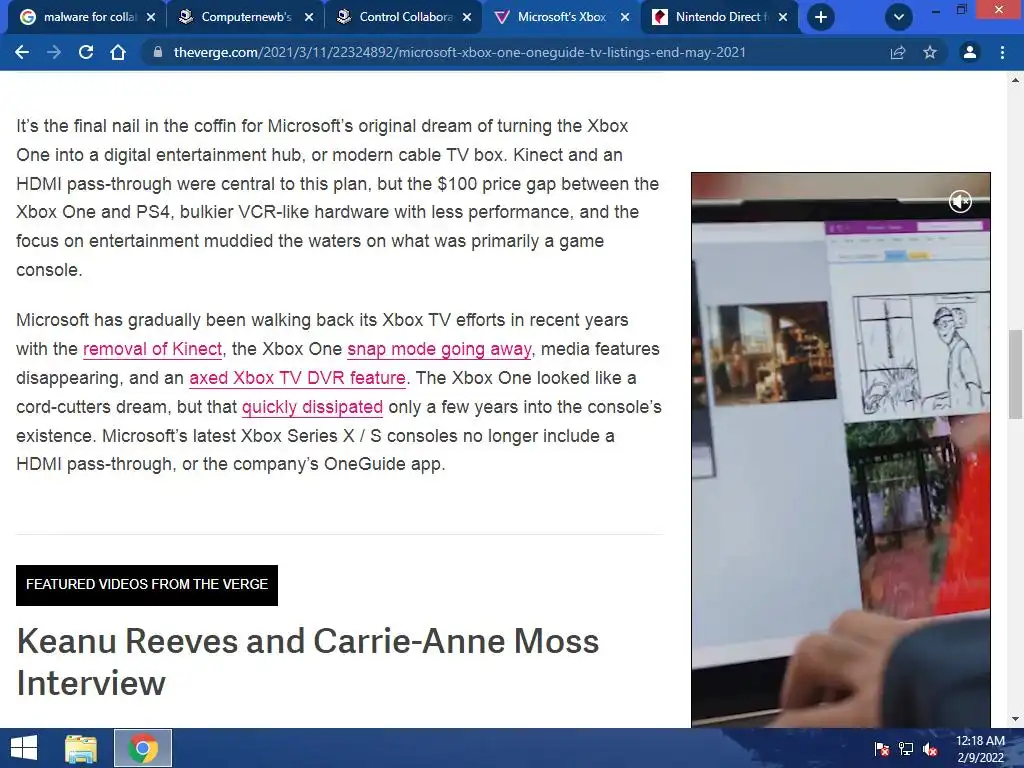View site security lock info
This screenshot has height=768, width=1024.
pos(157,52)
